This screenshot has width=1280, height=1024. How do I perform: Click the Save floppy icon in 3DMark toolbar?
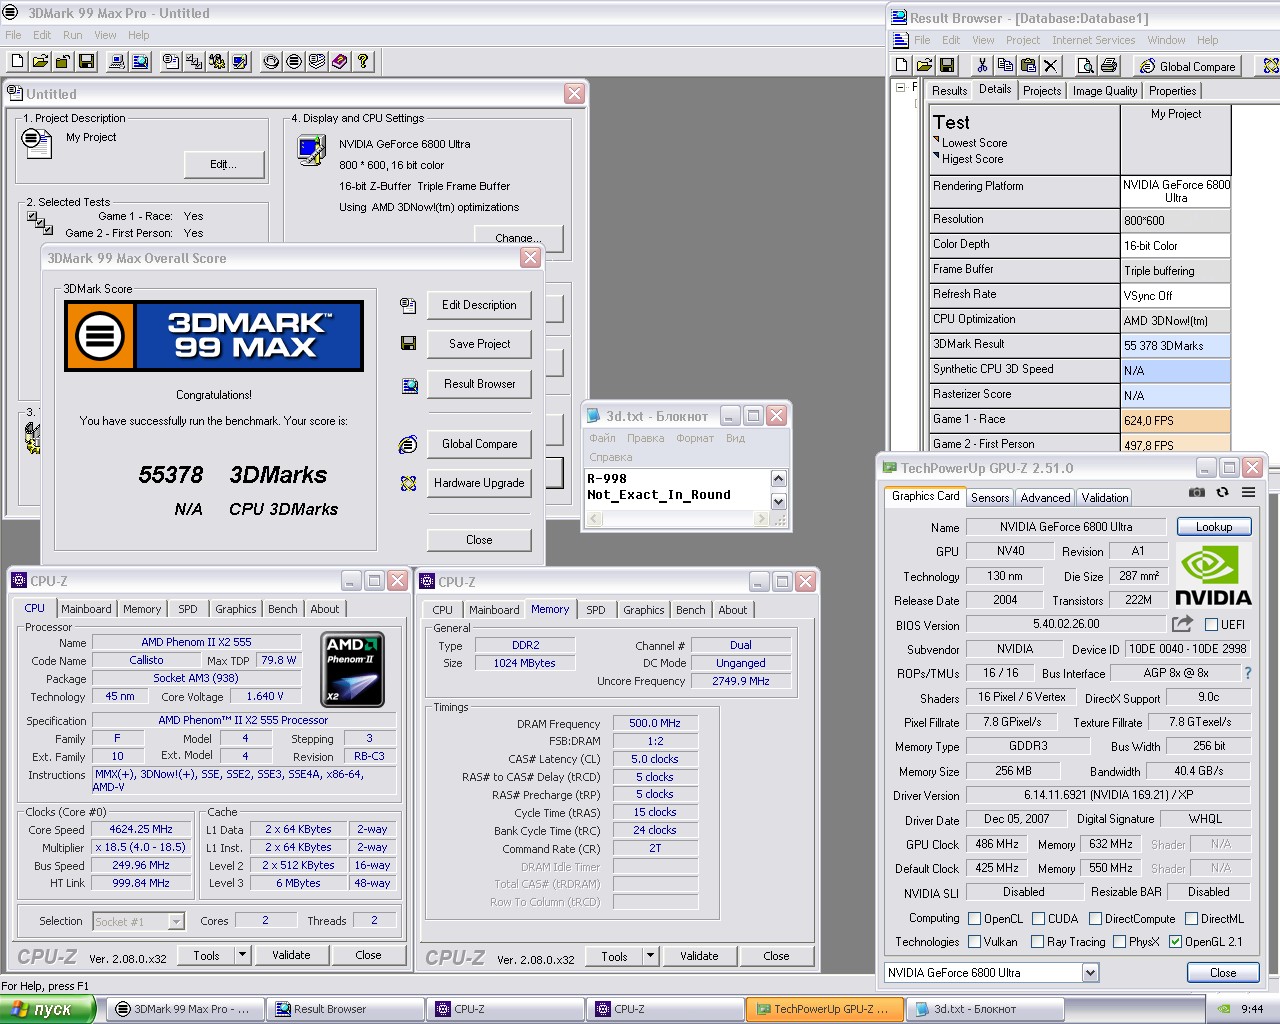pyautogui.click(x=86, y=62)
